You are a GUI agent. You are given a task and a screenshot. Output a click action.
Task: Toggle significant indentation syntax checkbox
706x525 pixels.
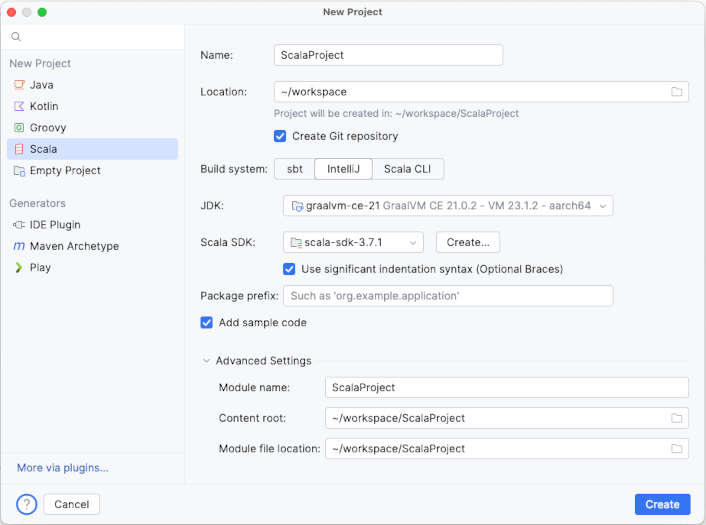pyautogui.click(x=289, y=269)
